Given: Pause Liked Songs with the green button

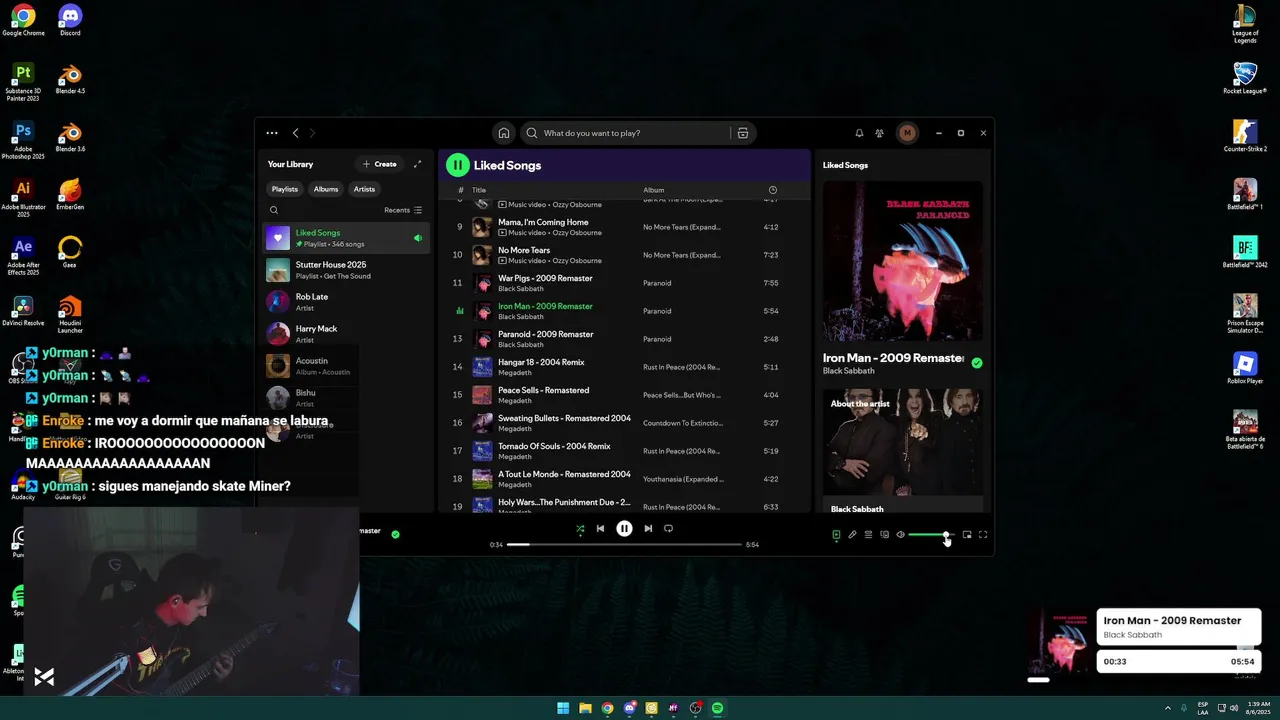Looking at the screenshot, I should click(x=457, y=165).
